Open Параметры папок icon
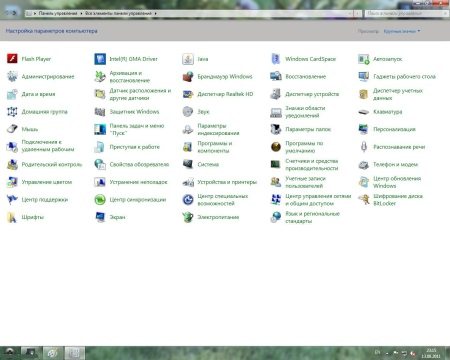Screen dimensions: 450x360 click(276, 129)
